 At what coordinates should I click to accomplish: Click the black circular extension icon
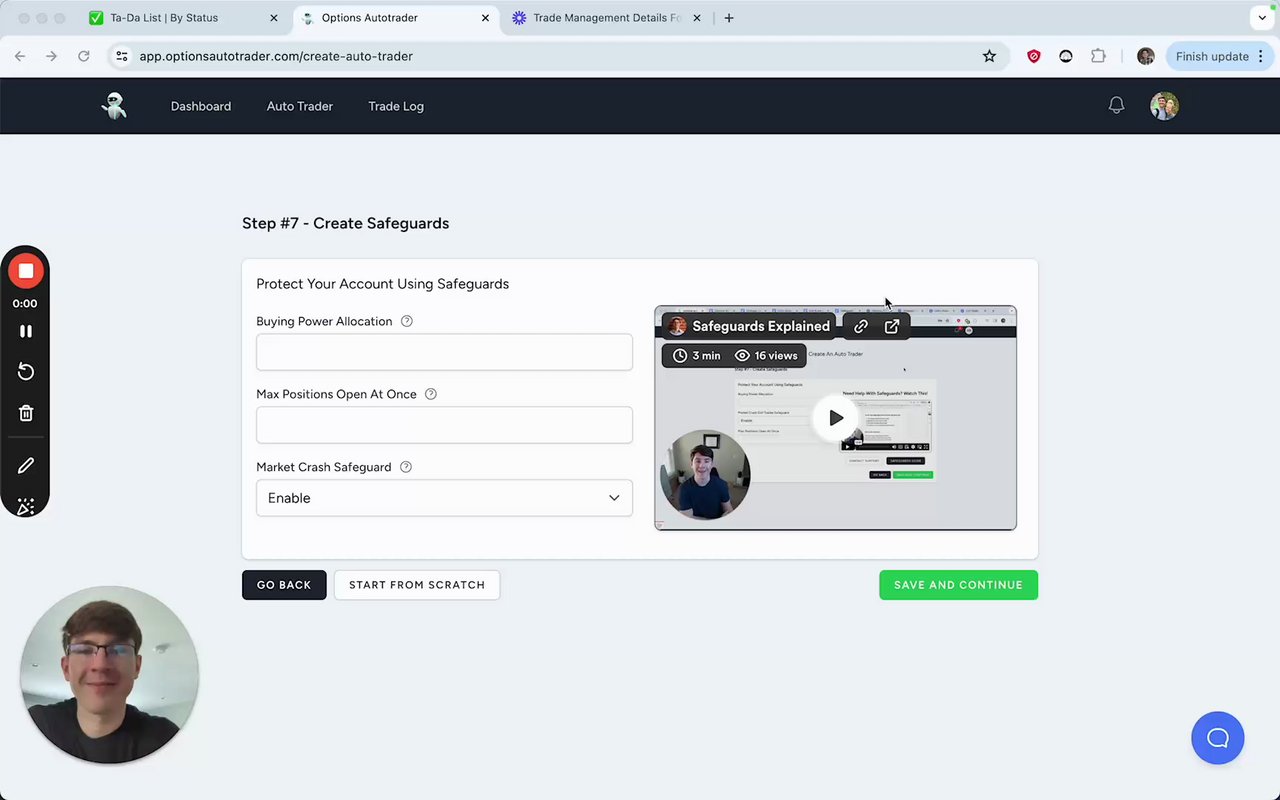tap(1066, 56)
